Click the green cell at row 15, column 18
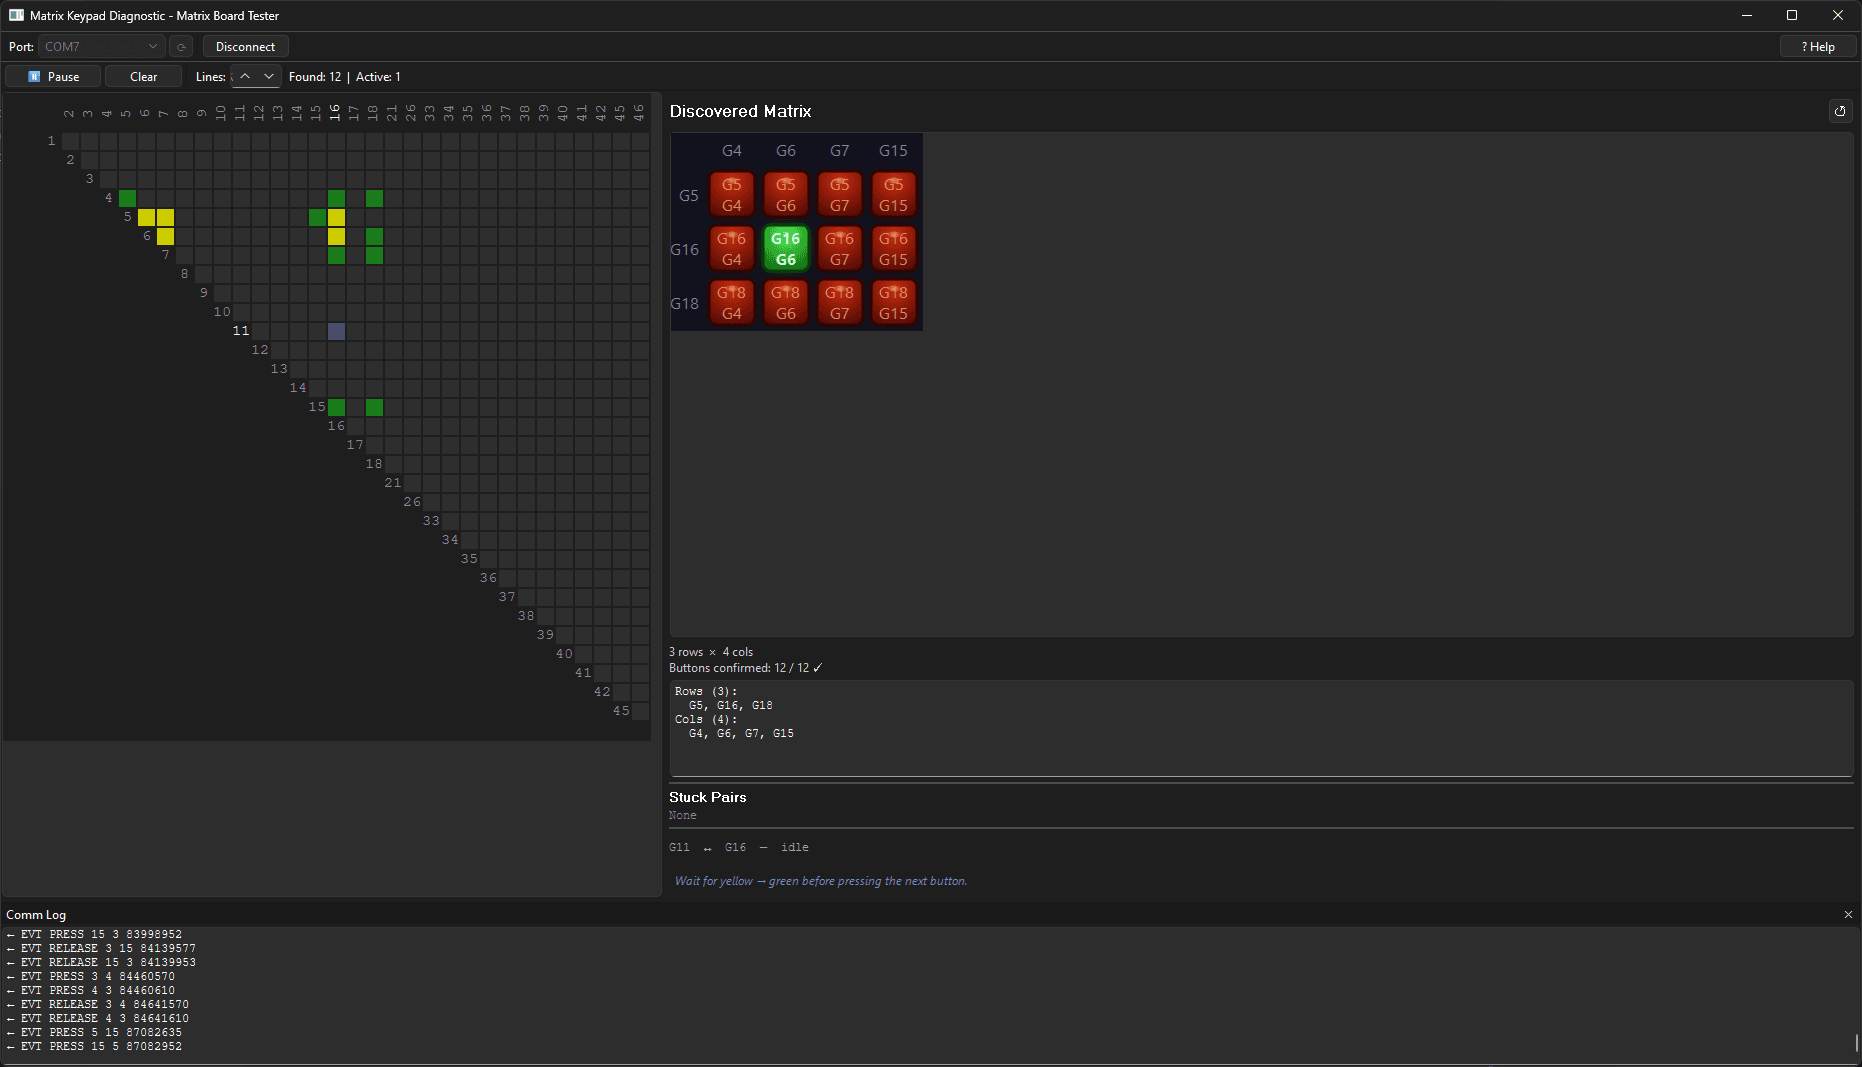Viewport: 1862px width, 1067px height. 374,407
